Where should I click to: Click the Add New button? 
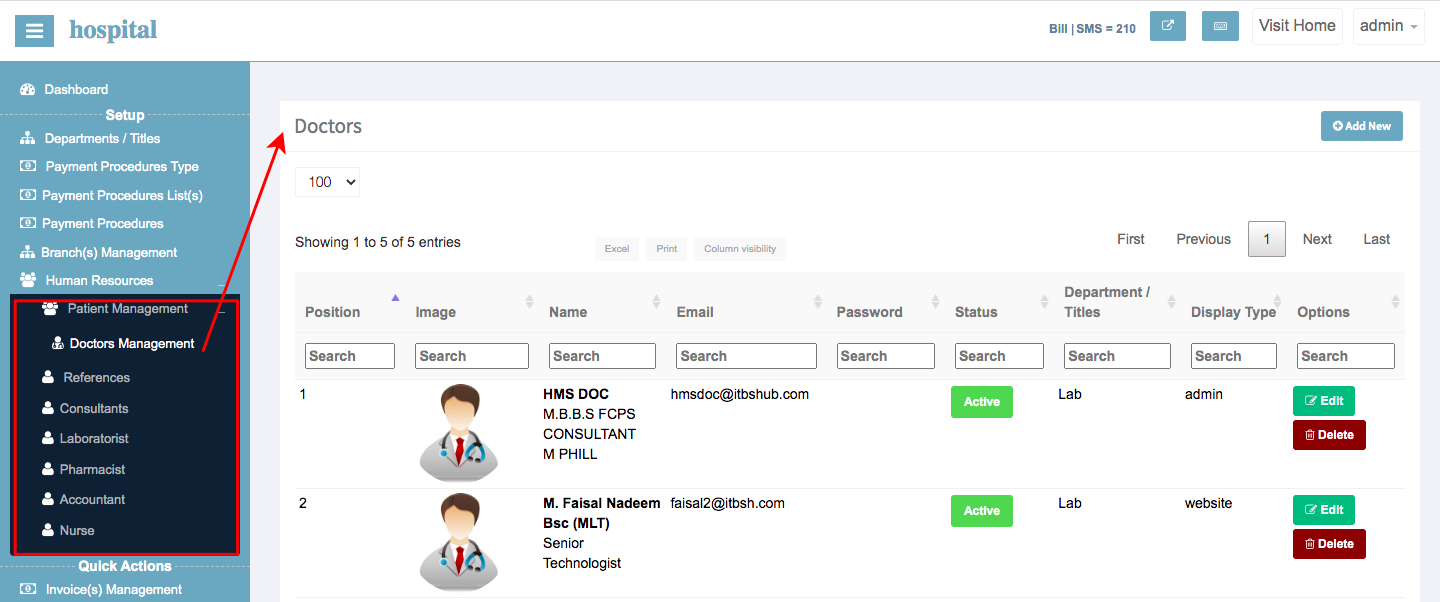[1362, 126]
